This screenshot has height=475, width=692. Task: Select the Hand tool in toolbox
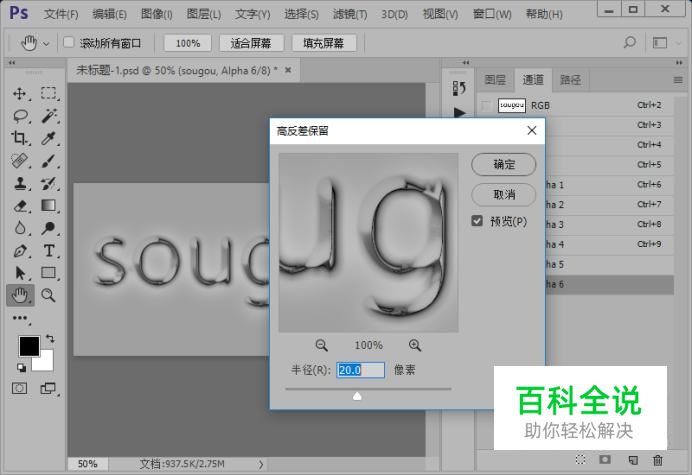point(20,295)
